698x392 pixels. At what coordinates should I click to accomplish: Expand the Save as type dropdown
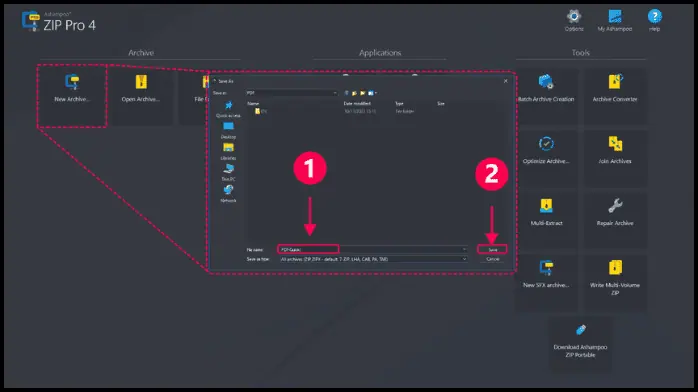(x=464, y=259)
